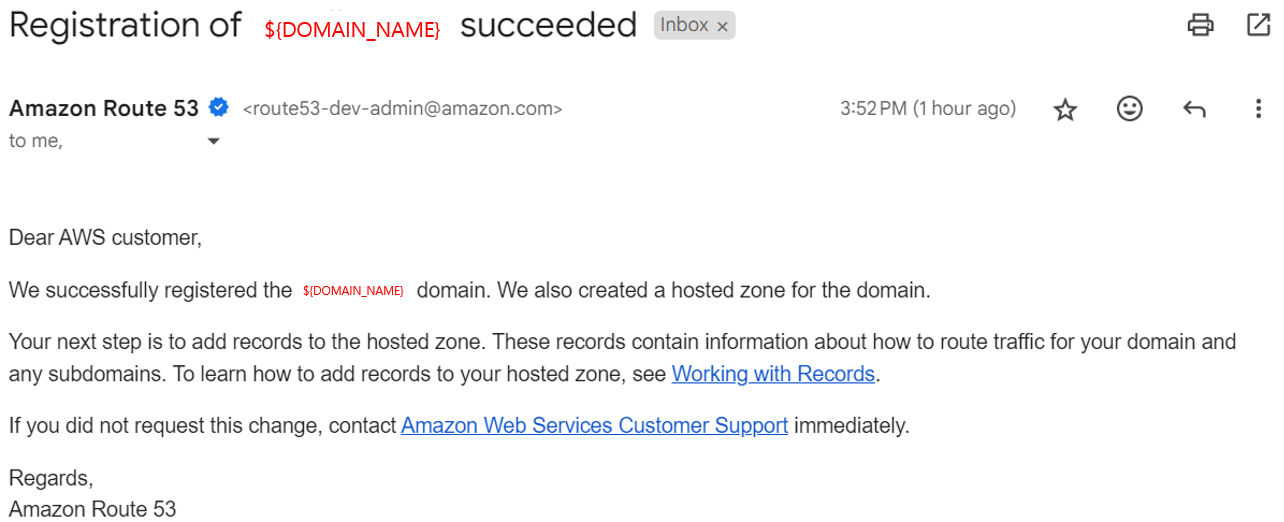Print this email using the printer icon
The width and height of the screenshot is (1284, 522).
(x=1200, y=25)
